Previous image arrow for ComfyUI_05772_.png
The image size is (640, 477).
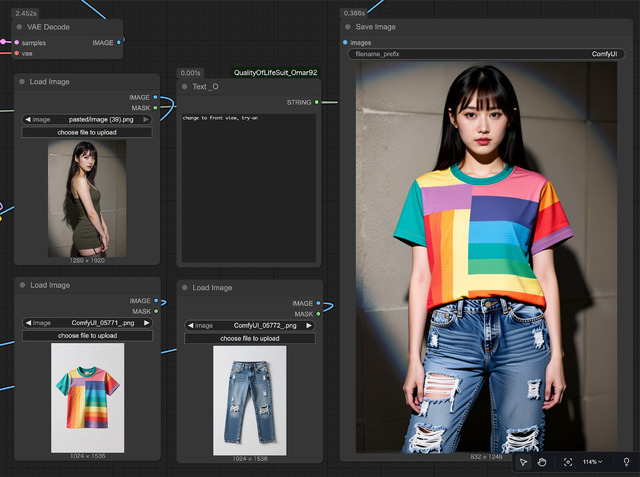pos(190,325)
